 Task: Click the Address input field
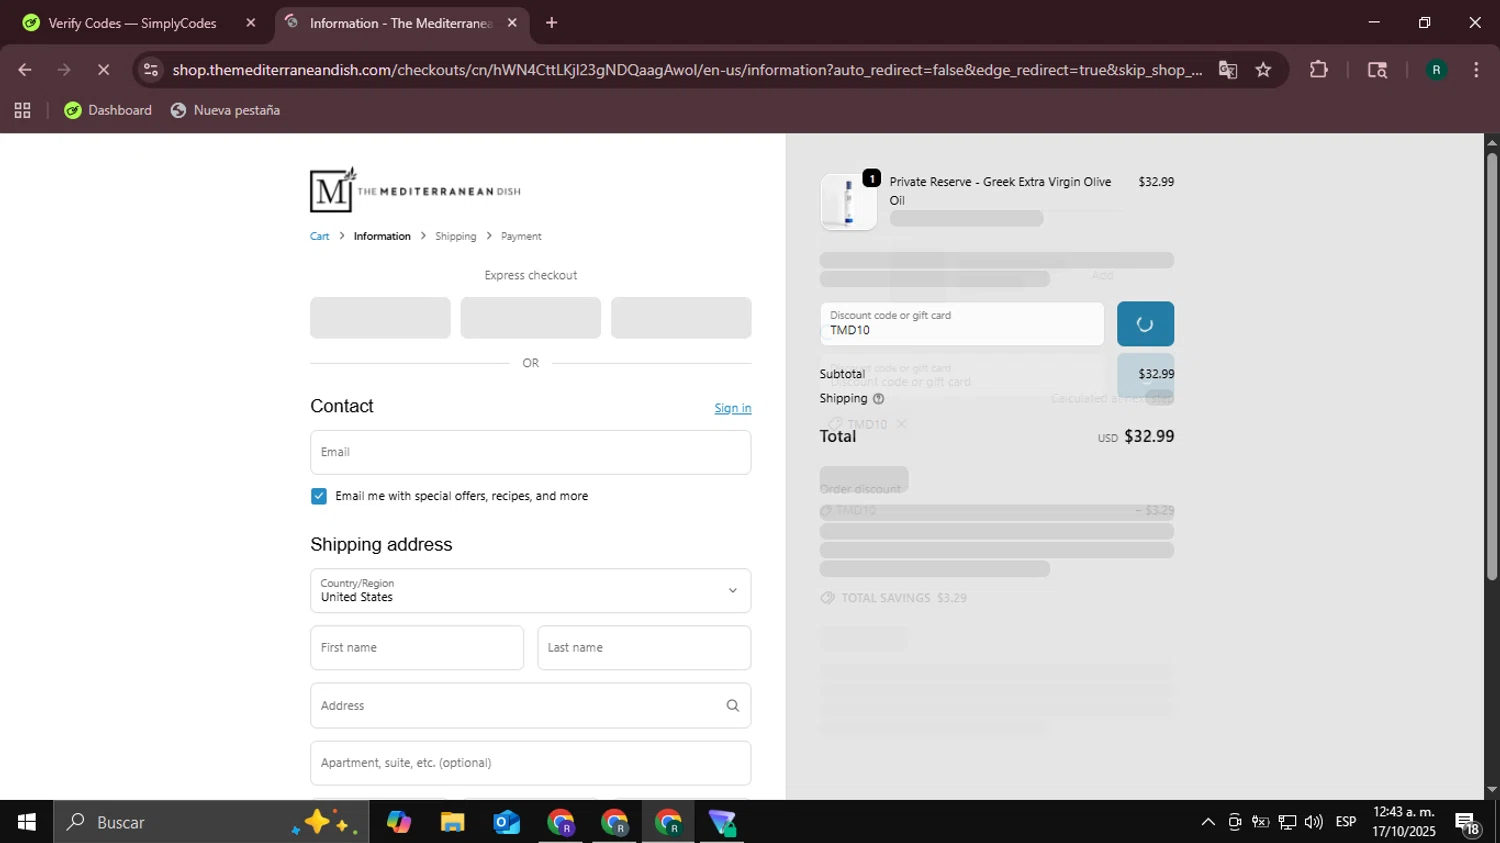coord(530,705)
